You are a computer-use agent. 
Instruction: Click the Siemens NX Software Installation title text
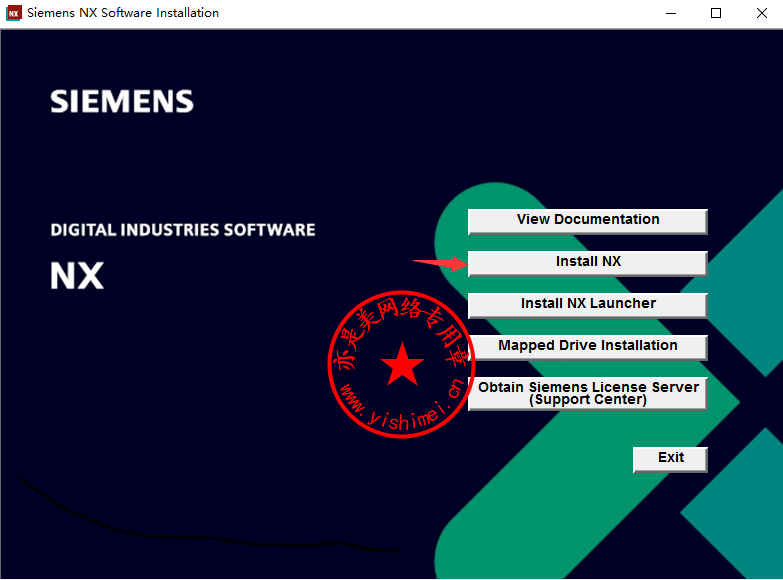pyautogui.click(x=123, y=13)
